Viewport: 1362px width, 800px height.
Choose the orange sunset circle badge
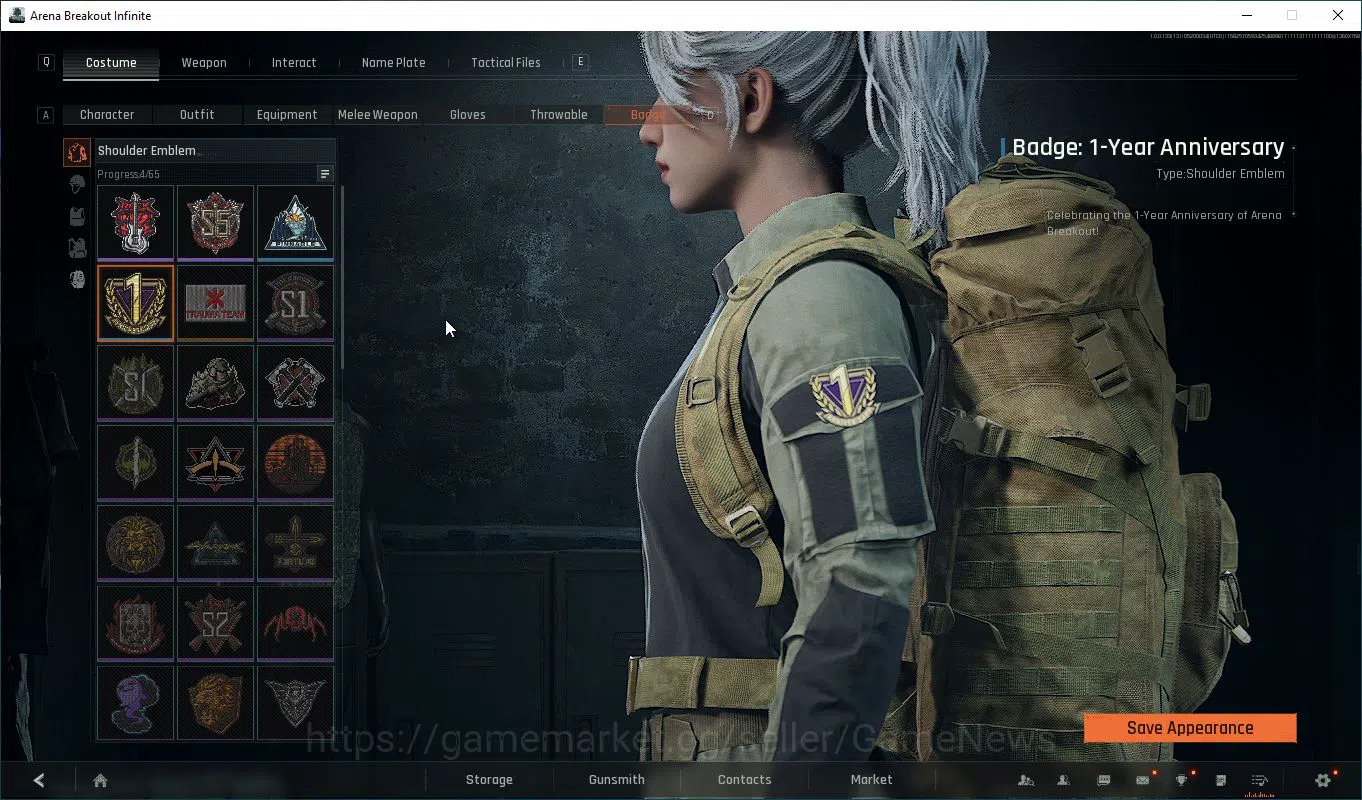(x=295, y=463)
